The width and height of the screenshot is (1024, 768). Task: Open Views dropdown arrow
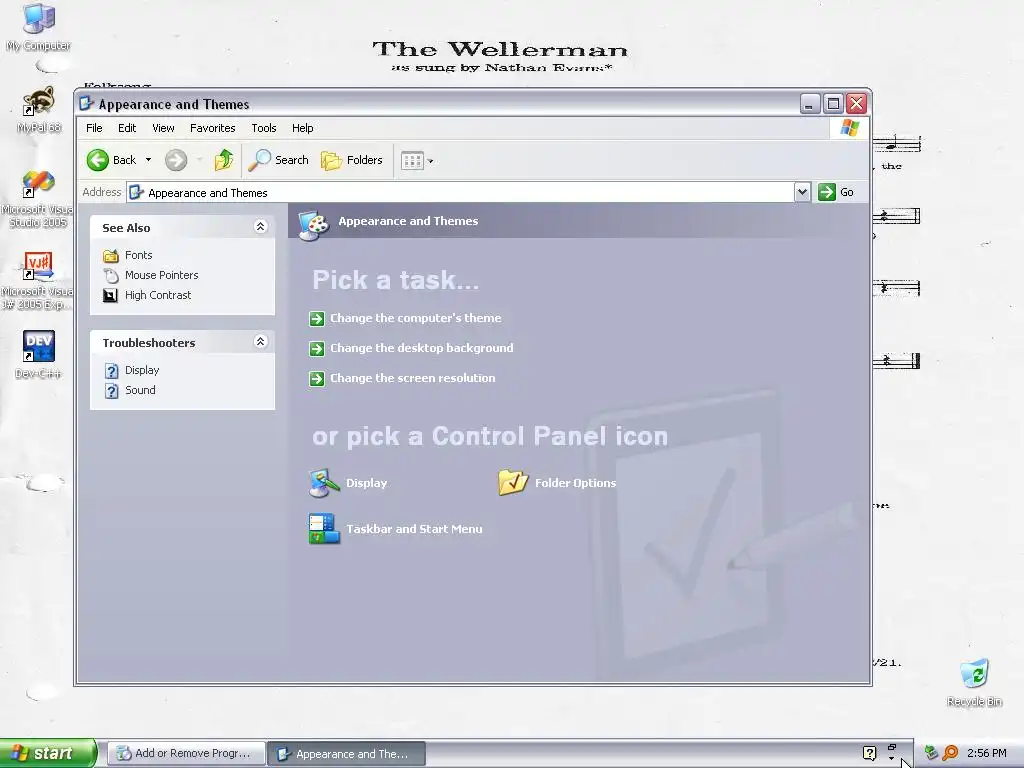click(x=430, y=161)
